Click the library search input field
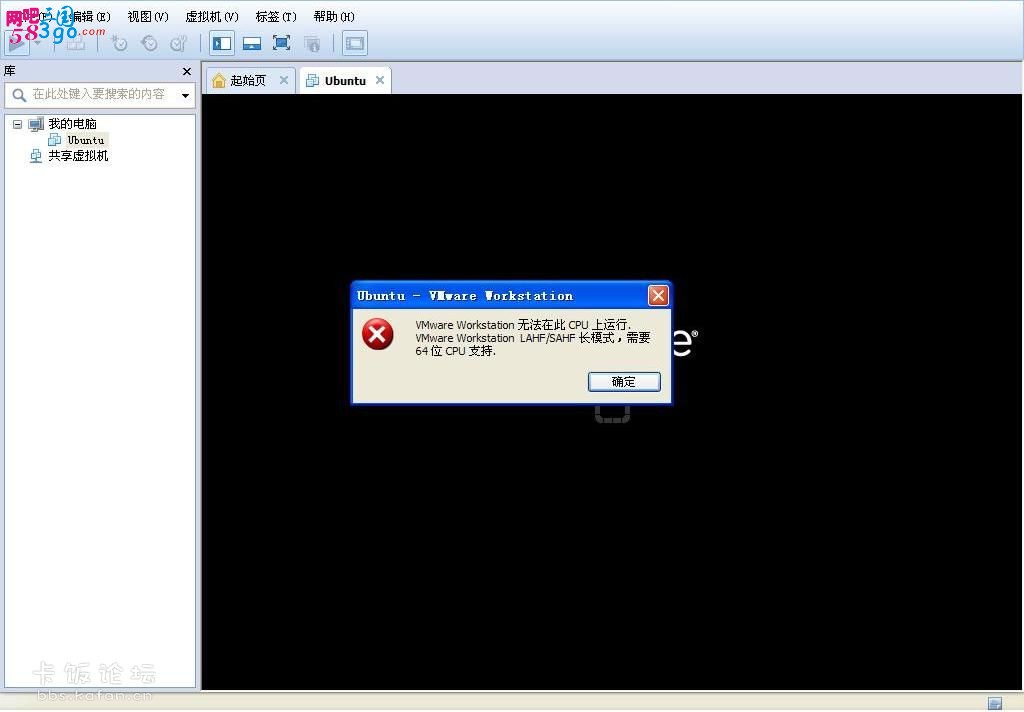This screenshot has width=1024, height=712. 99,95
